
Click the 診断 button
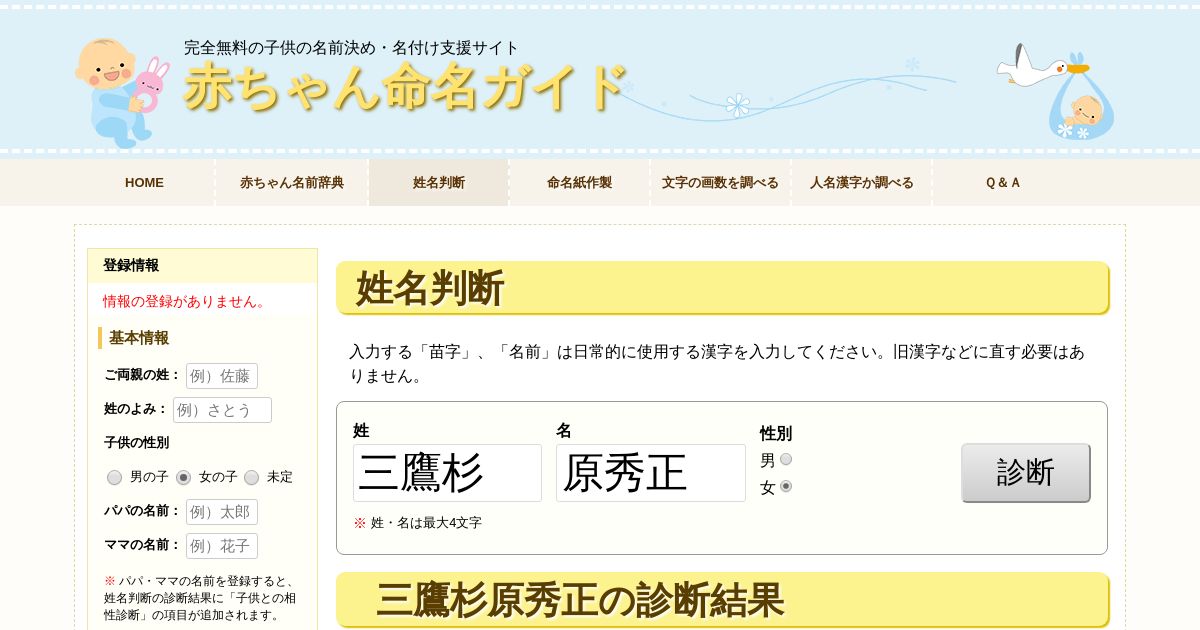pos(1026,473)
